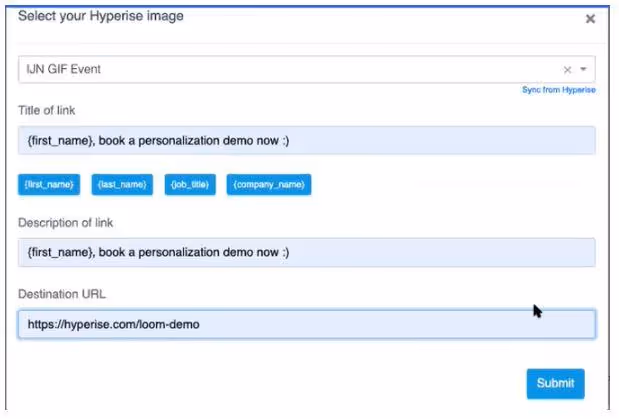The height and width of the screenshot is (419, 619).
Task: Open the IJN GIF Event image selector
Action: tap(306, 70)
